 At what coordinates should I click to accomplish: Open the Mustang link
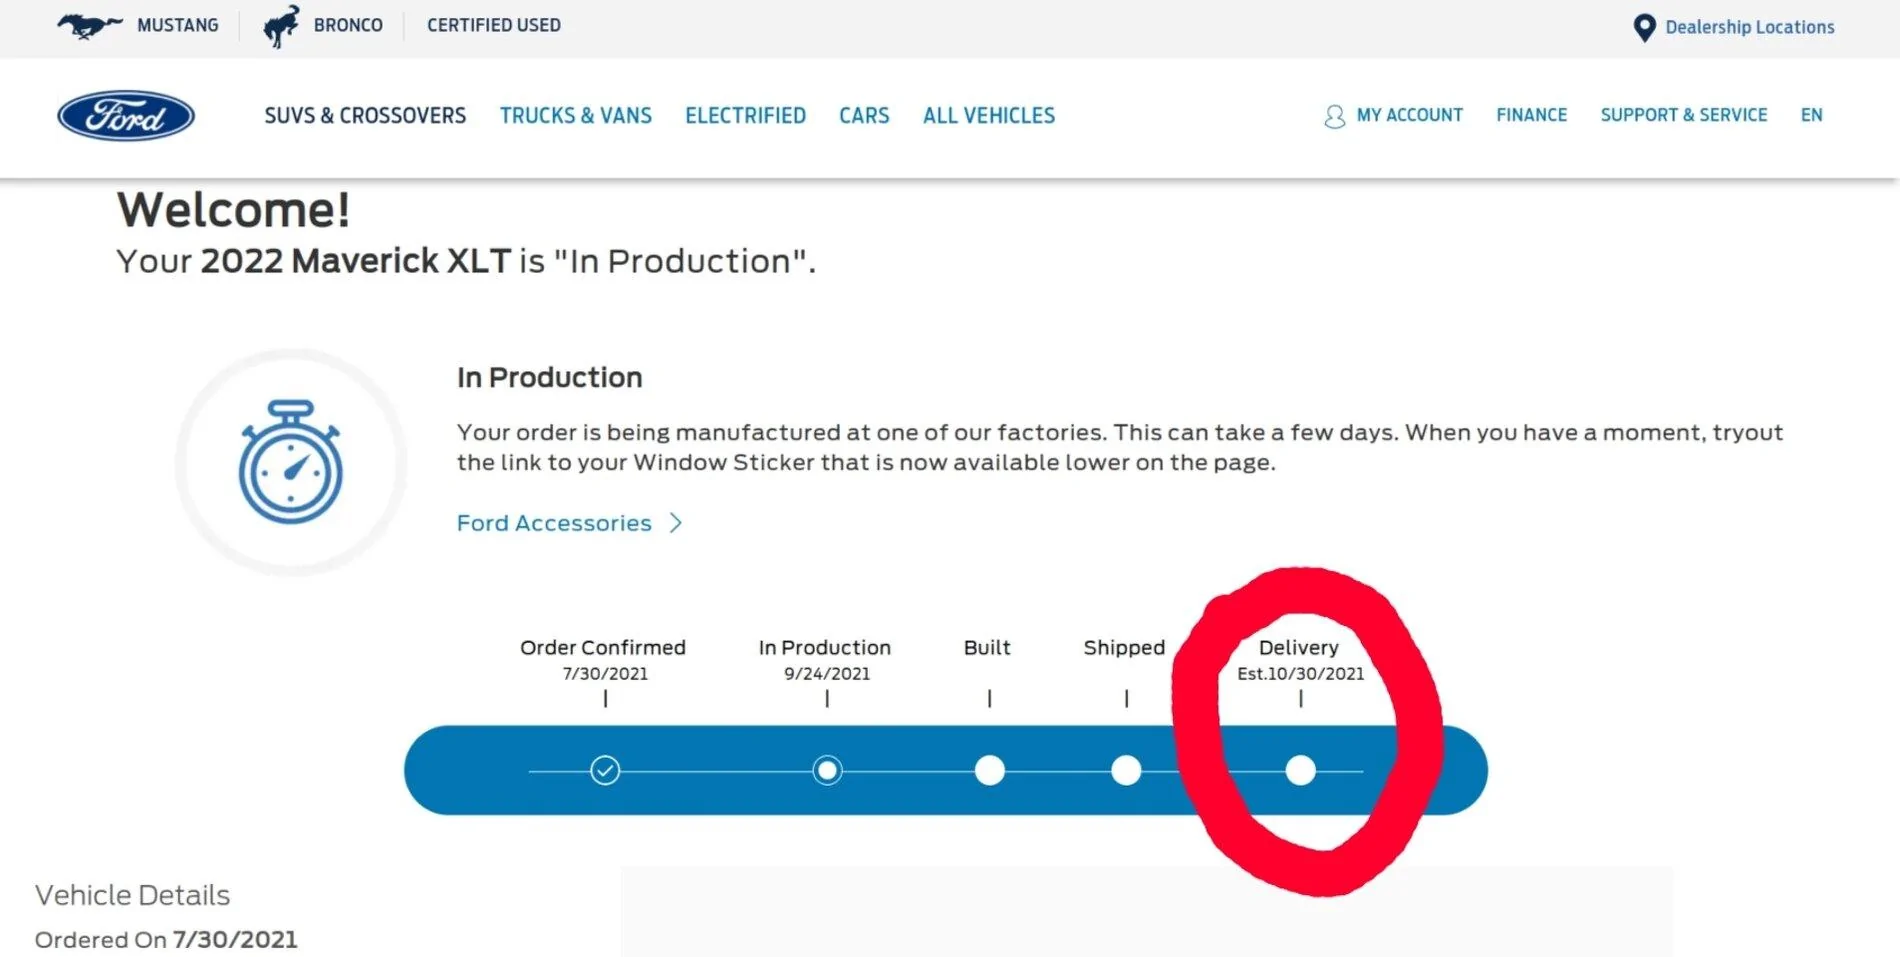(177, 25)
